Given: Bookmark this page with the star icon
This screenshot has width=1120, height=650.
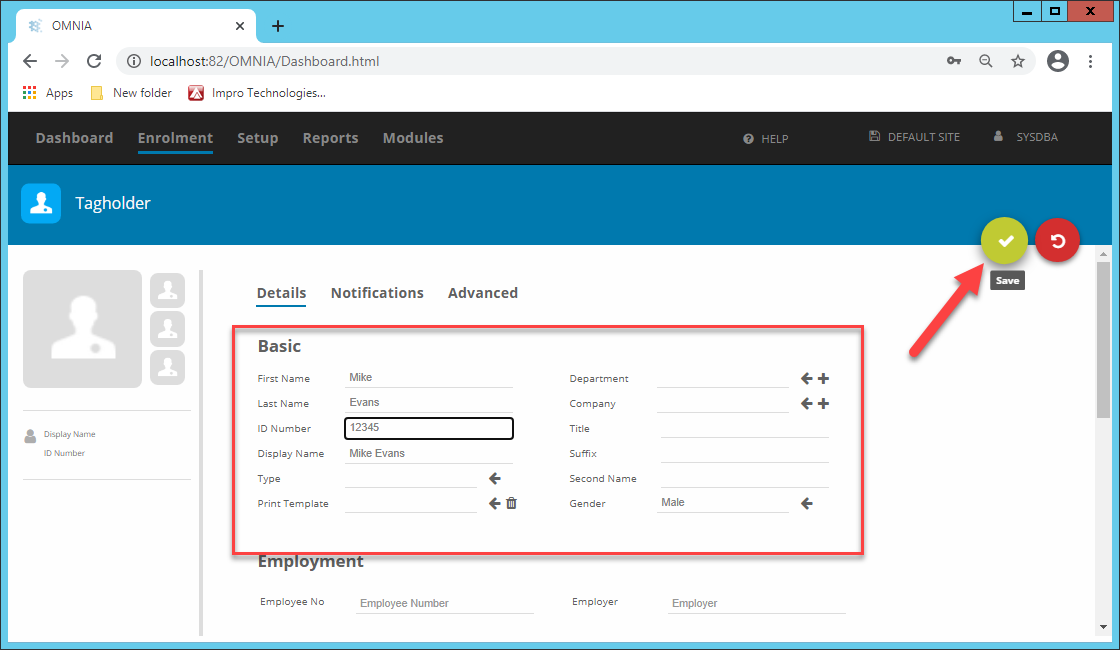Looking at the screenshot, I should click(1018, 61).
